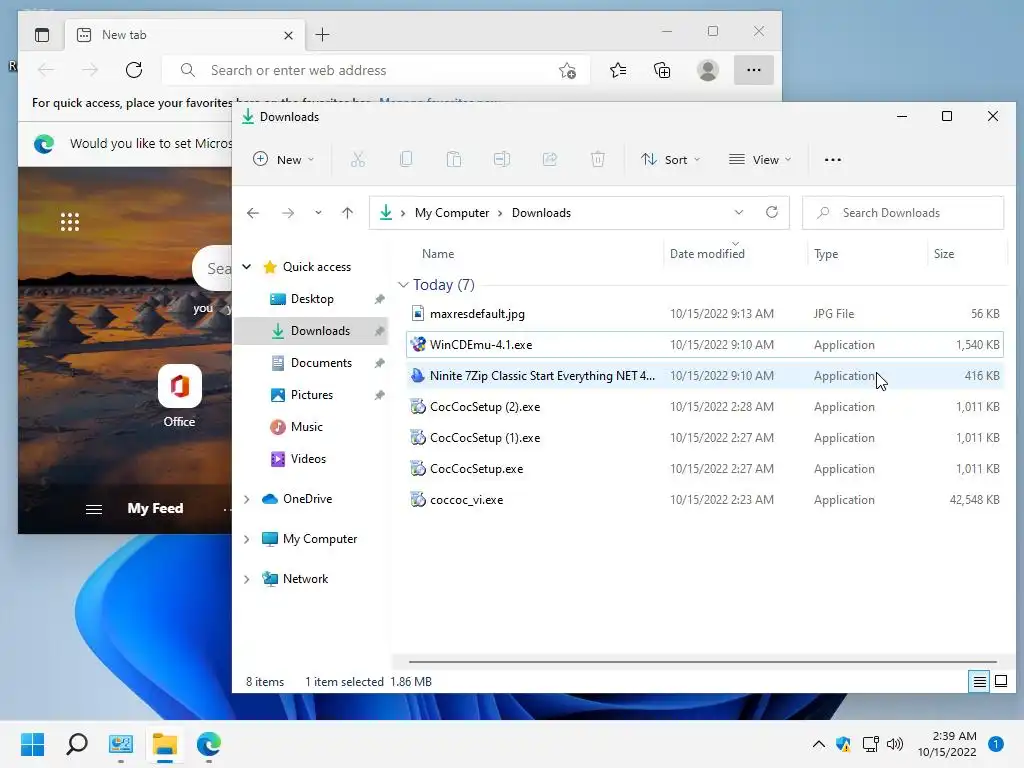This screenshot has height=768, width=1024.
Task: Open a new tab in Edge
Action: pyautogui.click(x=323, y=35)
